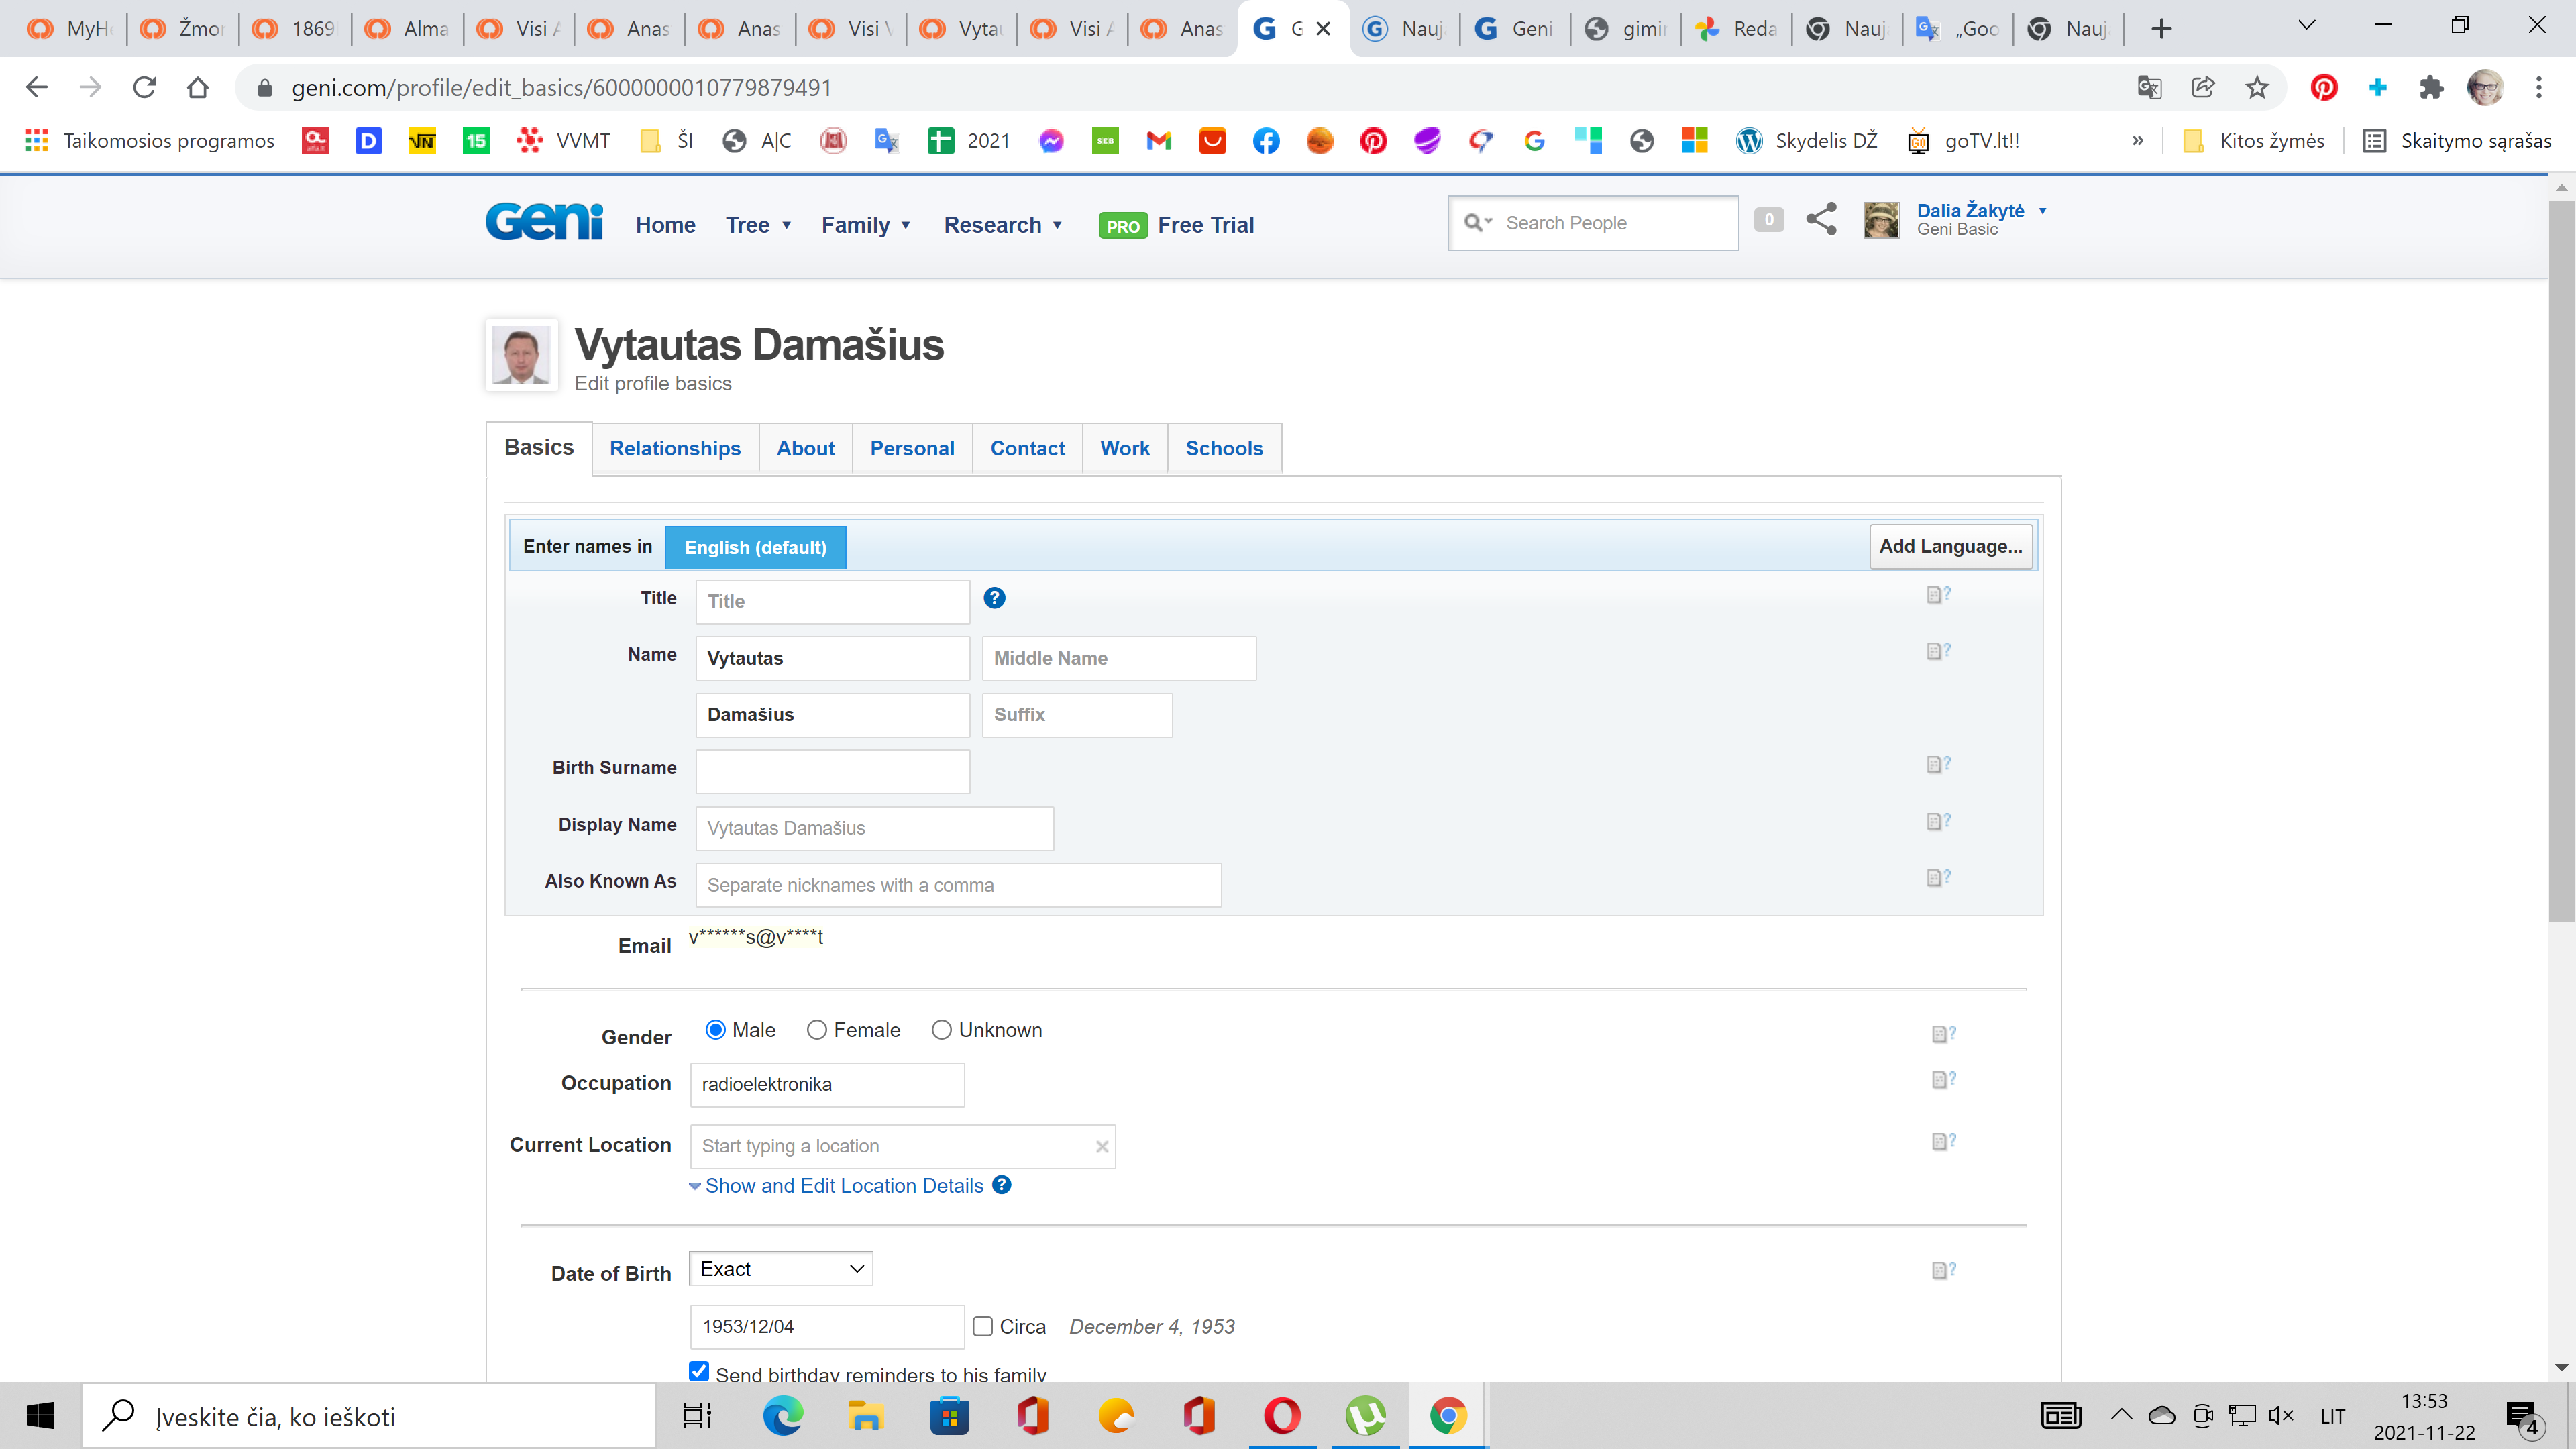
Task: Click help icon next to Location Details link
Action: point(1002,1185)
